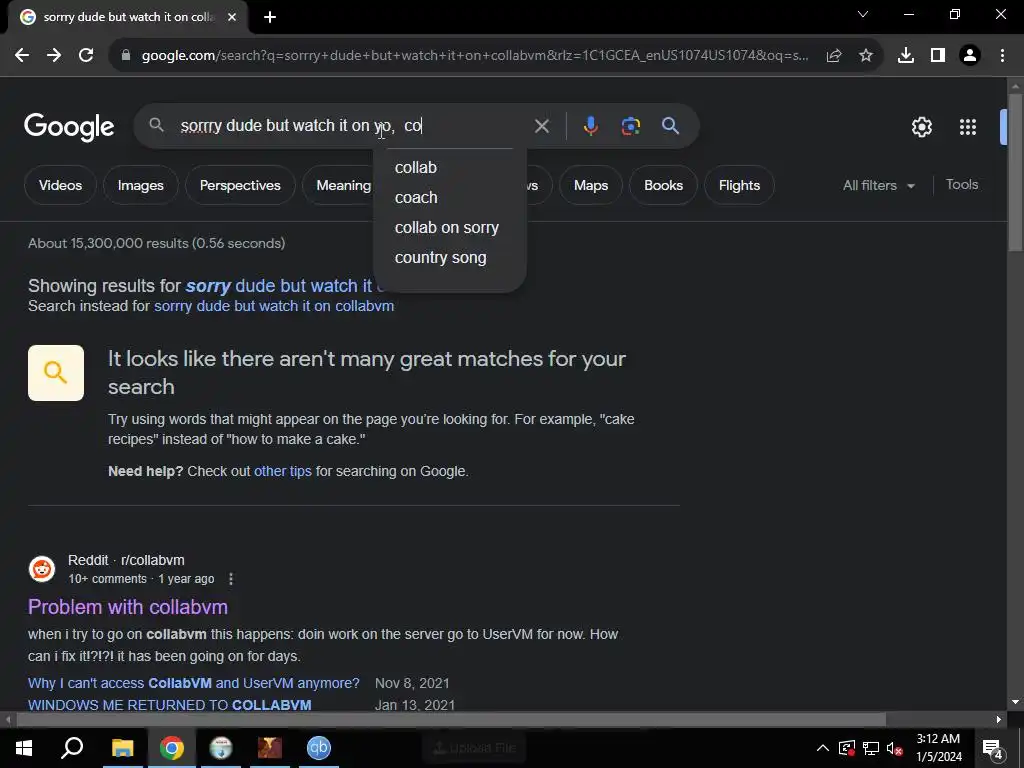Image resolution: width=1024 pixels, height=768 pixels.
Task: Click the Google logo
Action: pyautogui.click(x=69, y=127)
